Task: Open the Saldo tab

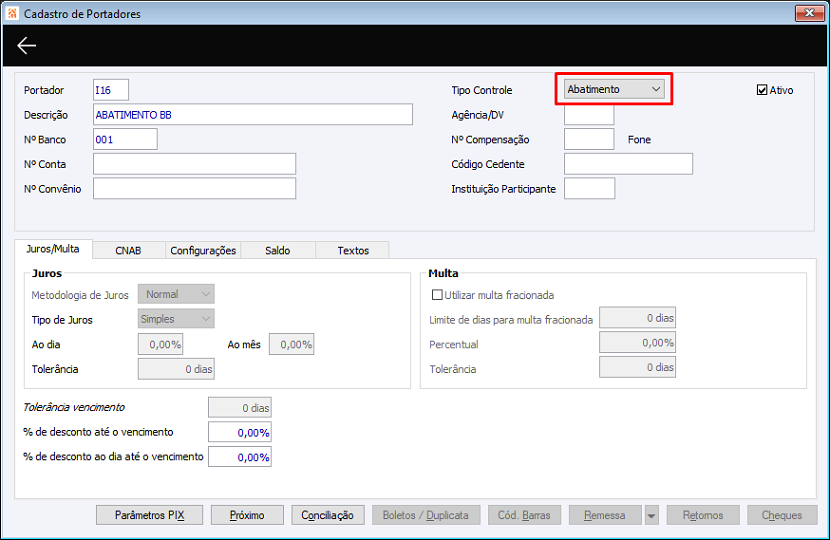Action: [x=278, y=250]
